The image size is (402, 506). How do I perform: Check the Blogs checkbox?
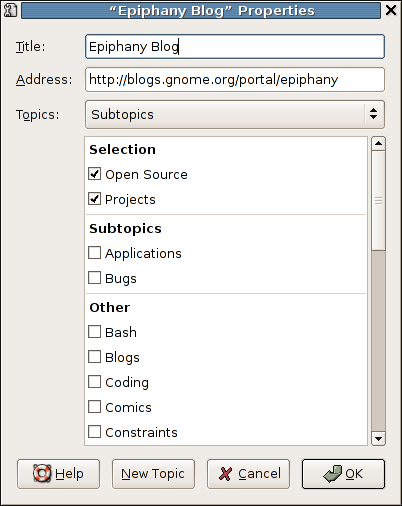coord(95,357)
